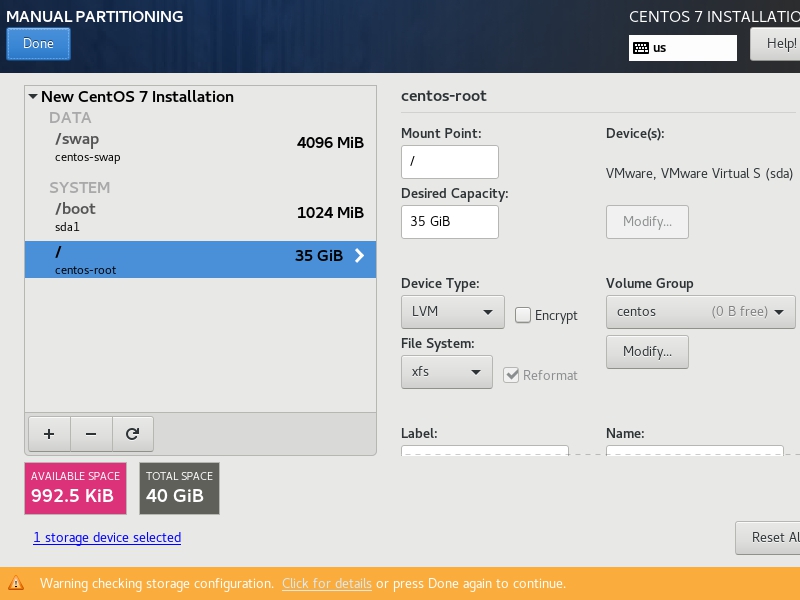Click the DATA section heading

[x=70, y=117]
